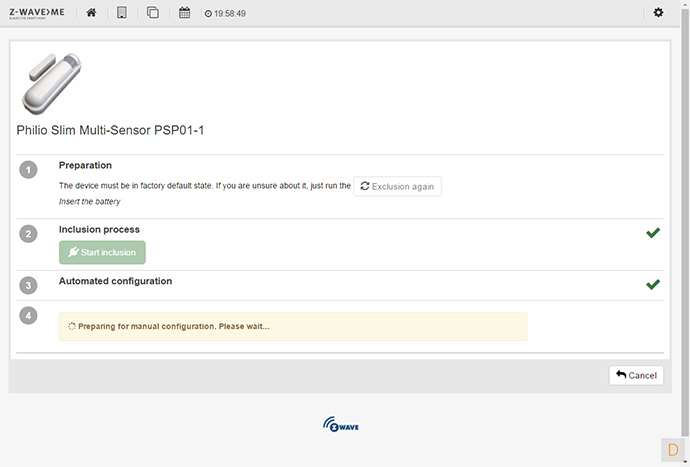690x467 pixels.
Task: Click the Philio sensor product image
Action: pos(51,83)
